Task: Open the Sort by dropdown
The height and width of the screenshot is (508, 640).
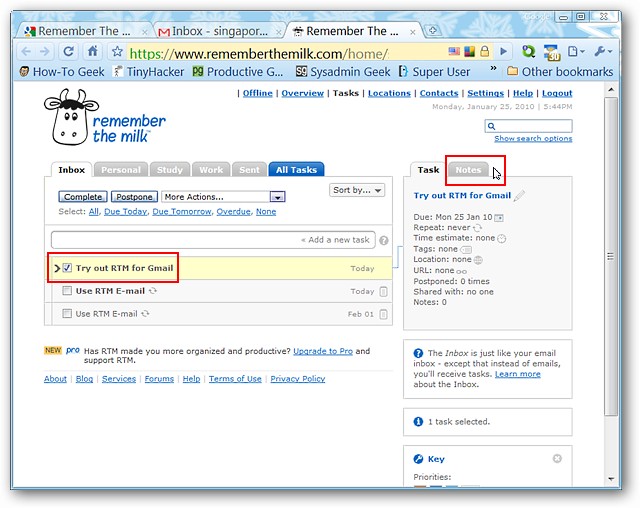Action: point(357,190)
